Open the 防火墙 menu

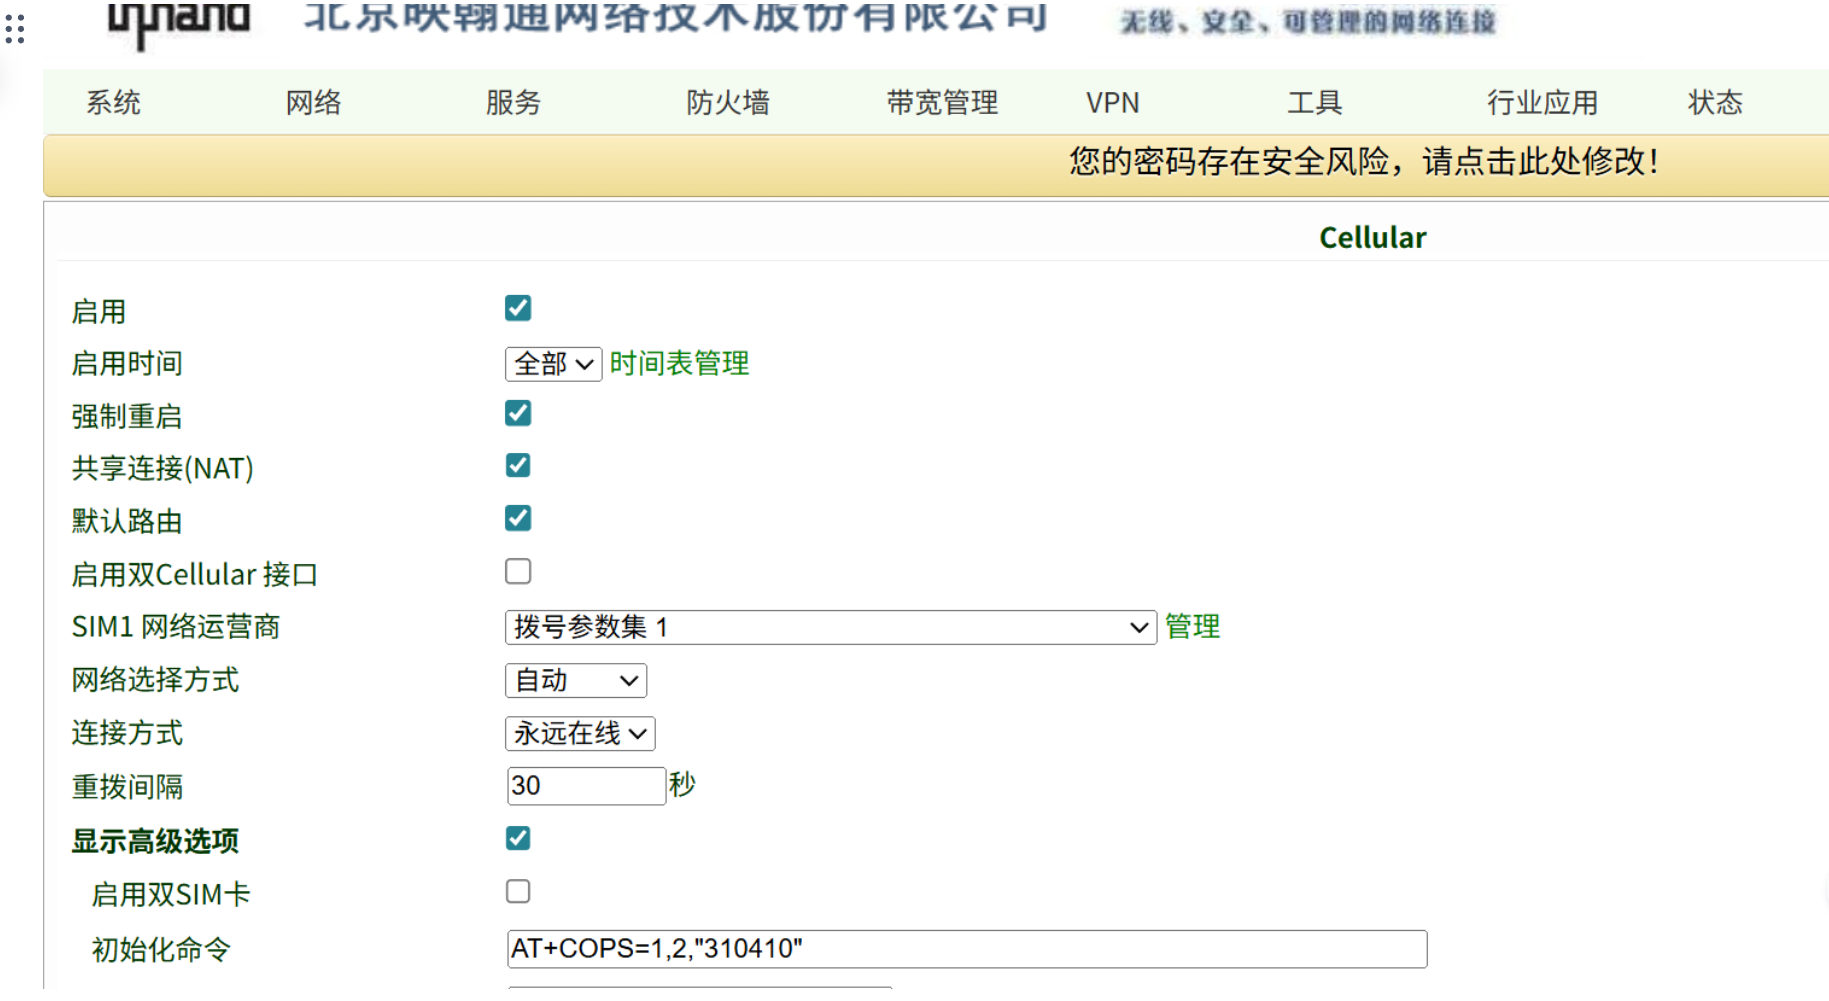pyautogui.click(x=727, y=102)
